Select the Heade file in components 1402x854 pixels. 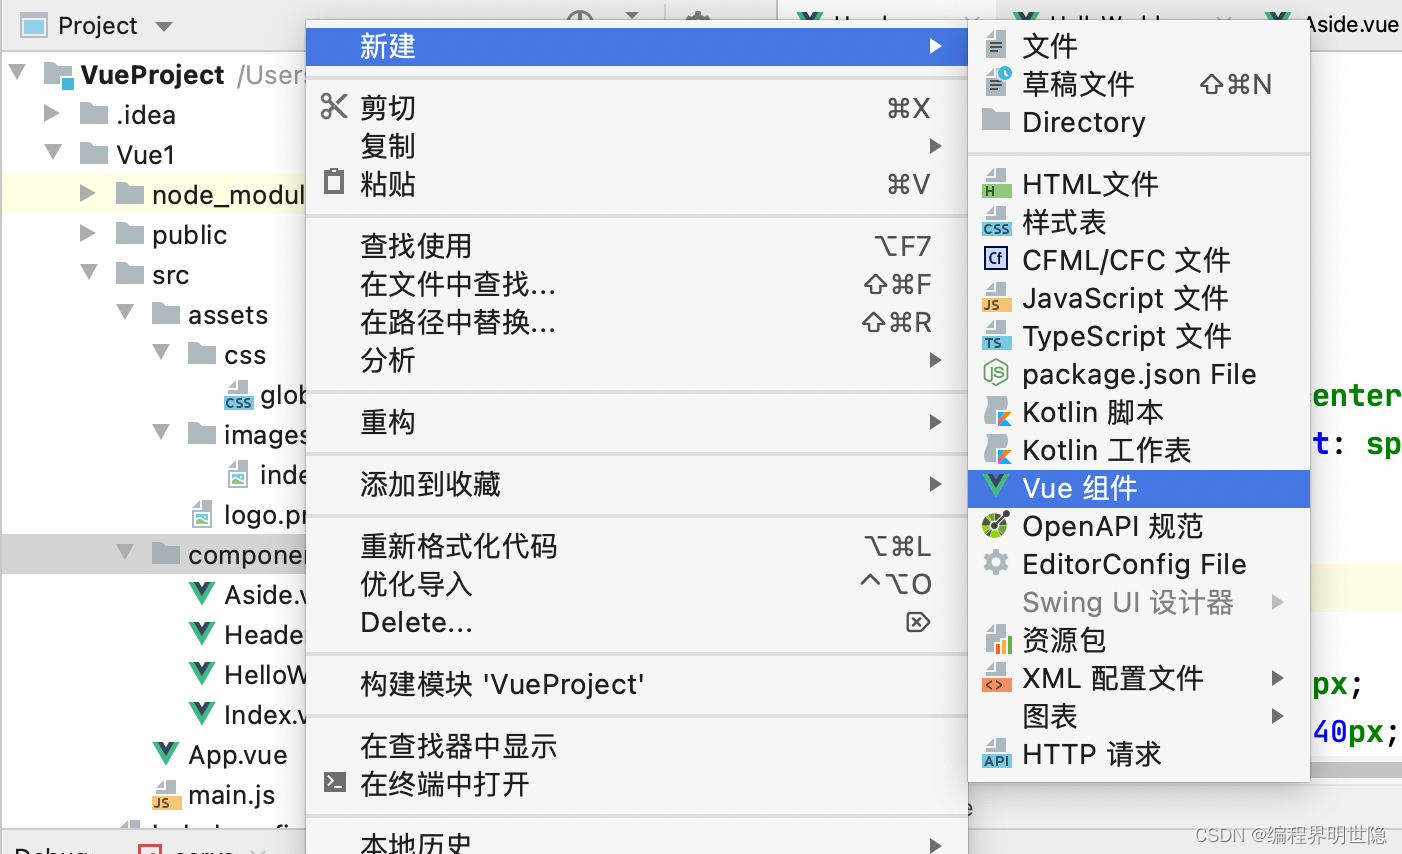264,634
